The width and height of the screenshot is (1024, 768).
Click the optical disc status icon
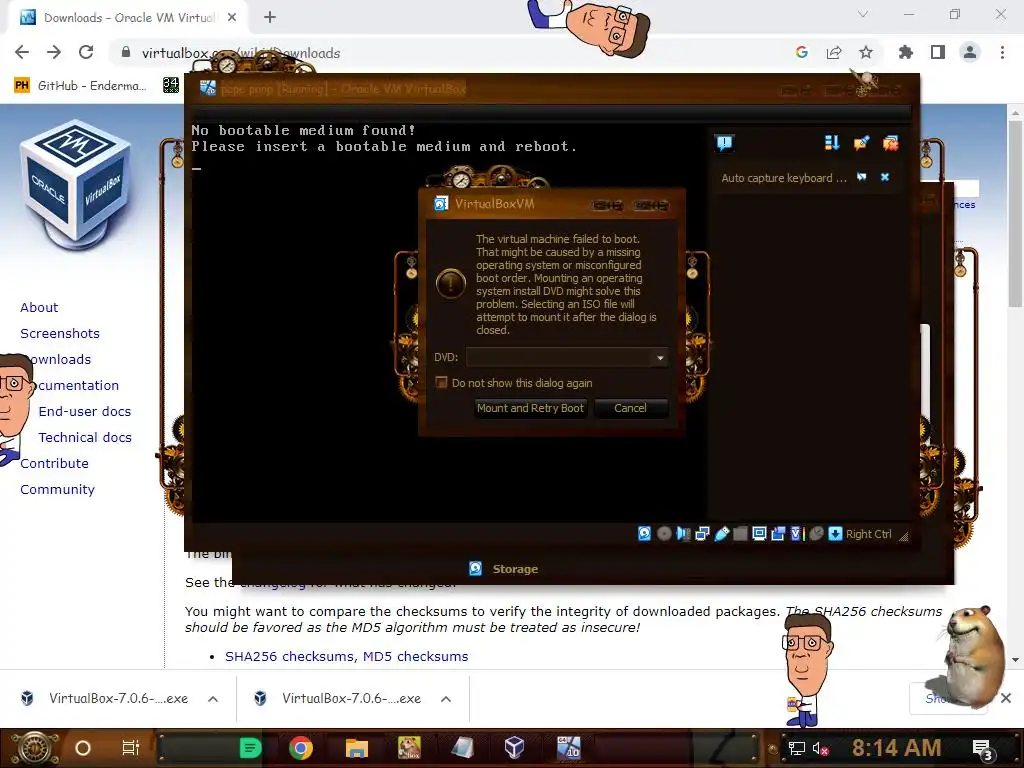click(x=664, y=534)
